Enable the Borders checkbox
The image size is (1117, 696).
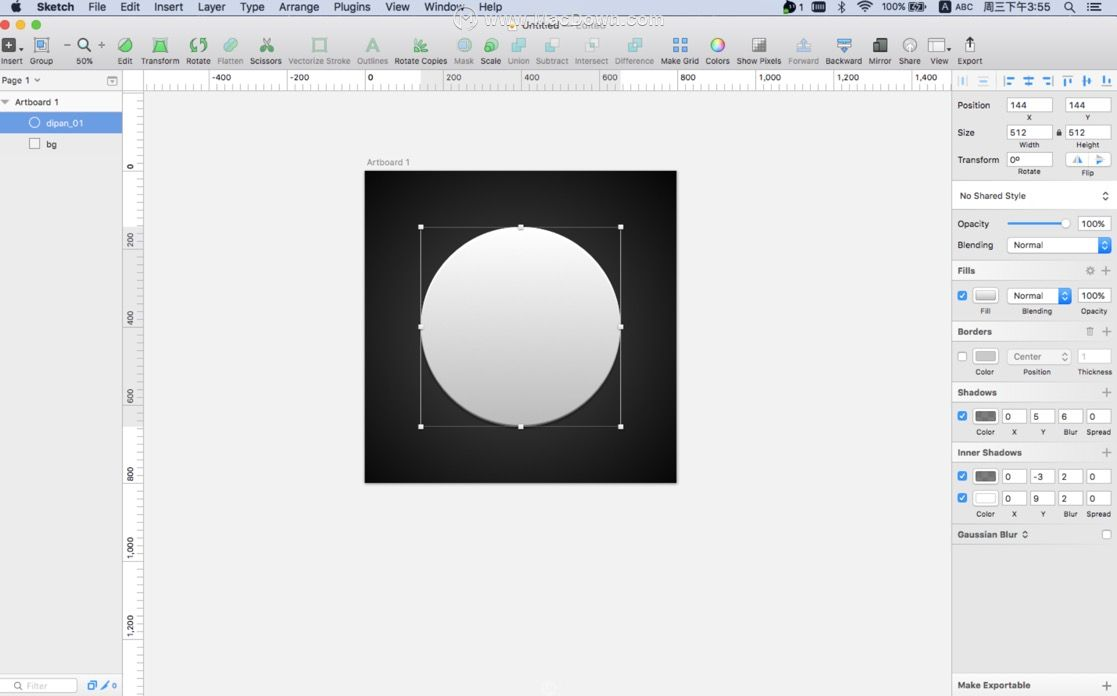(962, 356)
